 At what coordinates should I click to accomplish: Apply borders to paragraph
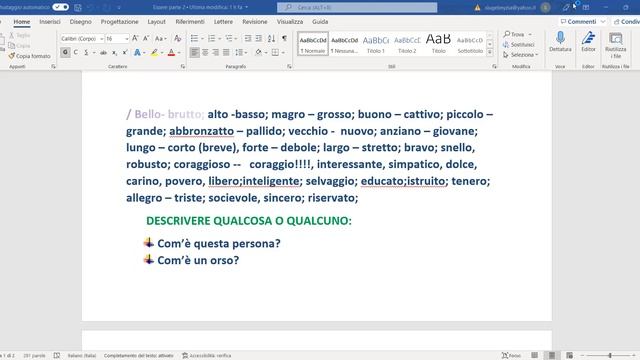click(x=276, y=52)
